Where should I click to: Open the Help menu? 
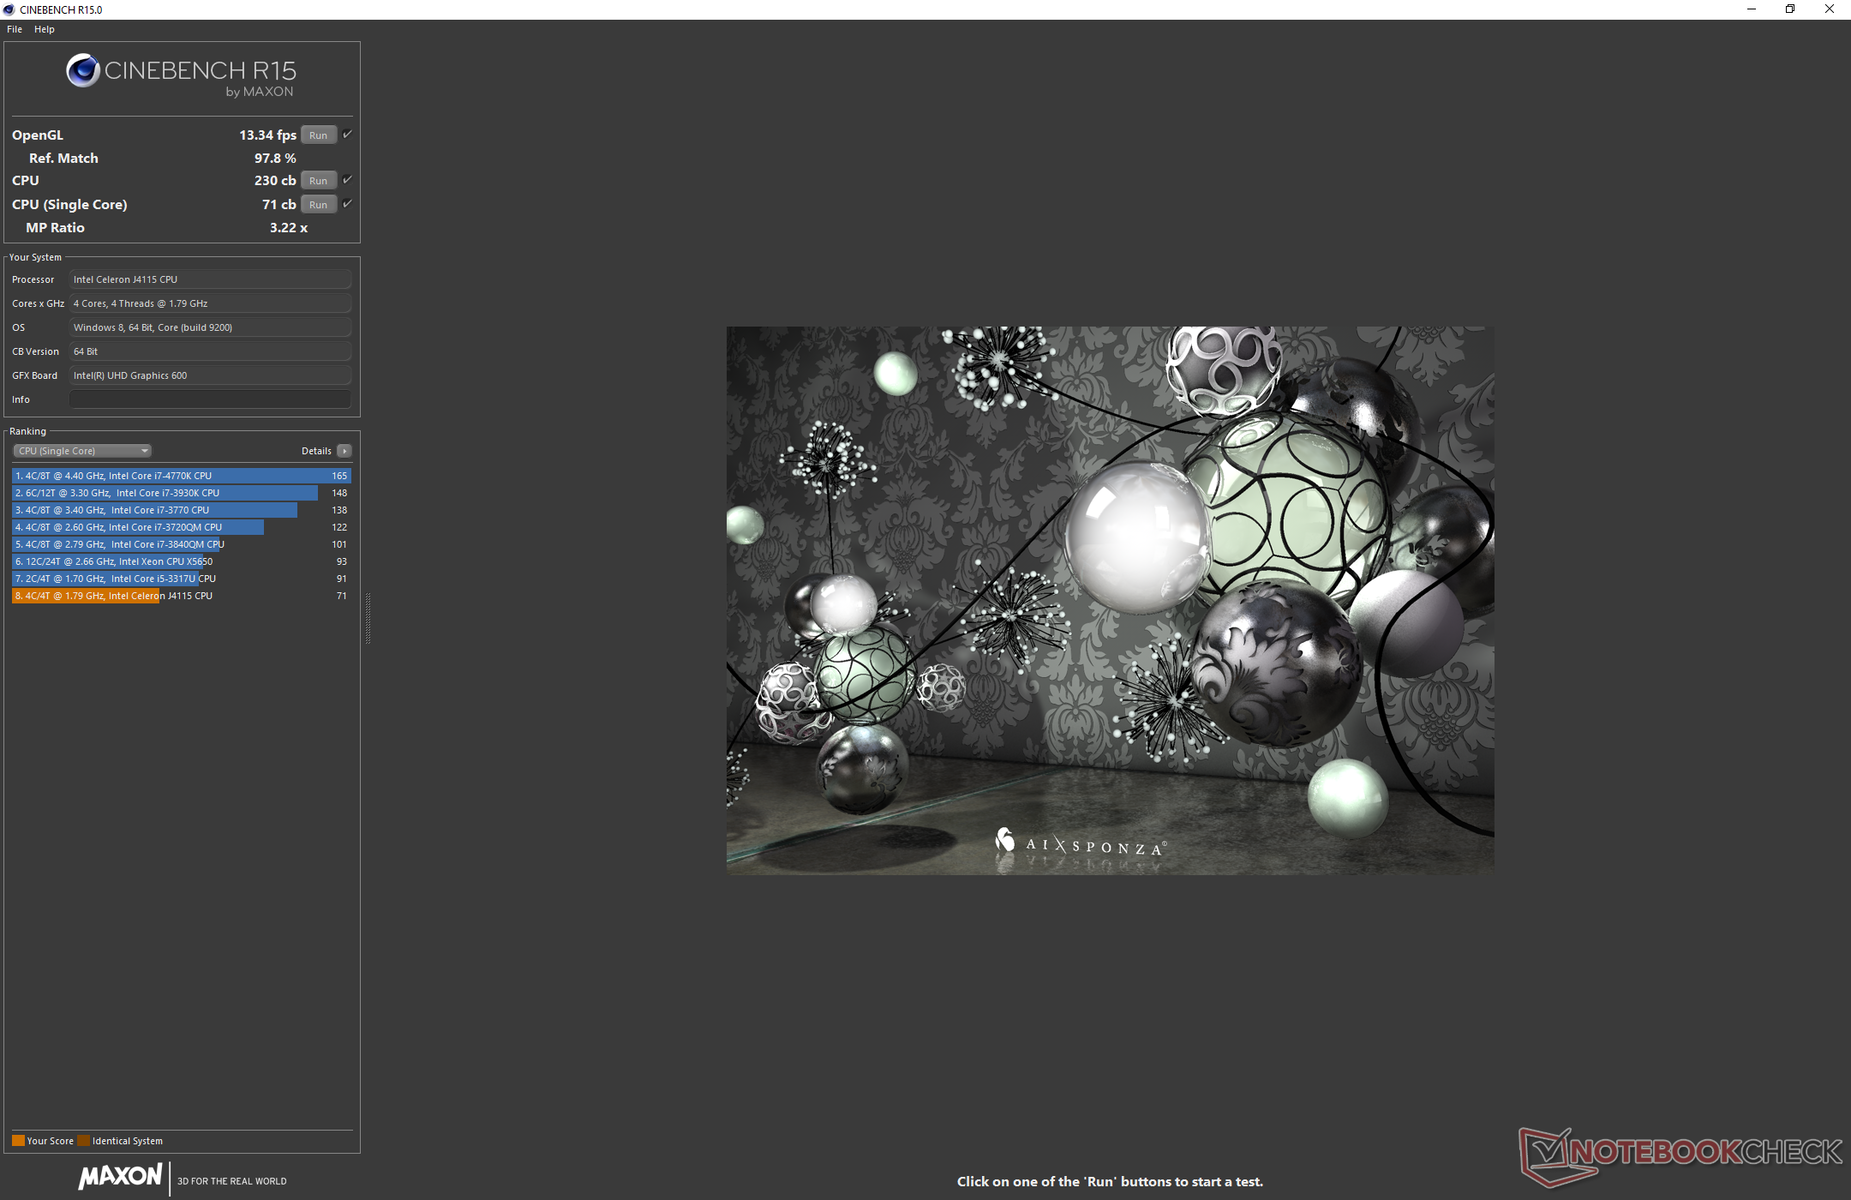pyautogui.click(x=44, y=29)
